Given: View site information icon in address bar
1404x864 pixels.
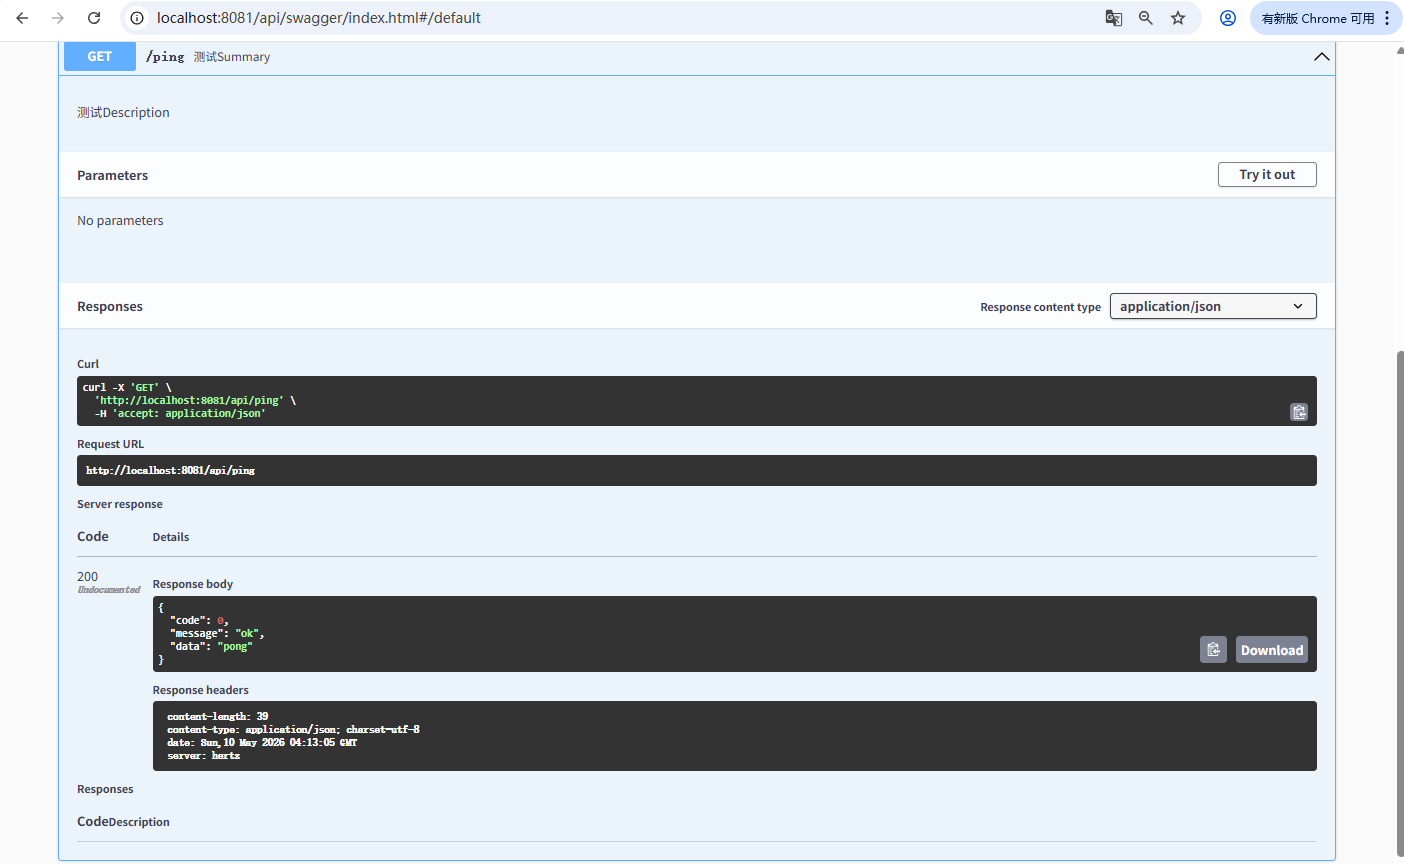Looking at the screenshot, I should point(137,18).
